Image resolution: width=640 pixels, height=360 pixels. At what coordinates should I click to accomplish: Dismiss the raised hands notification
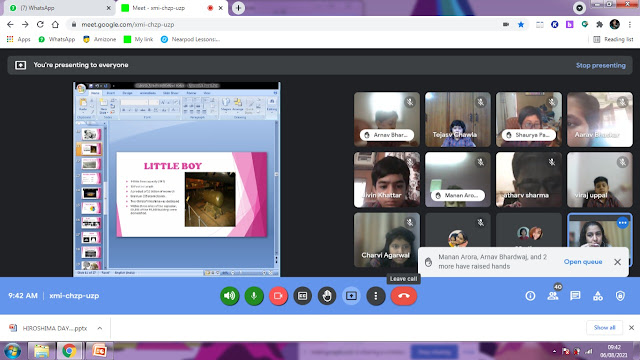(x=618, y=262)
